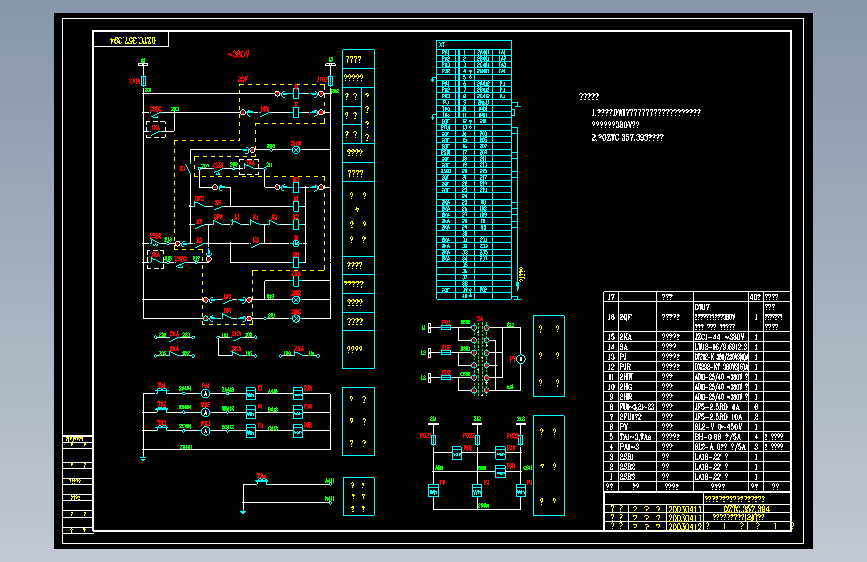Click the red ~380V voltage label
Image resolution: width=867 pixels, height=562 pixels.
(x=238, y=54)
